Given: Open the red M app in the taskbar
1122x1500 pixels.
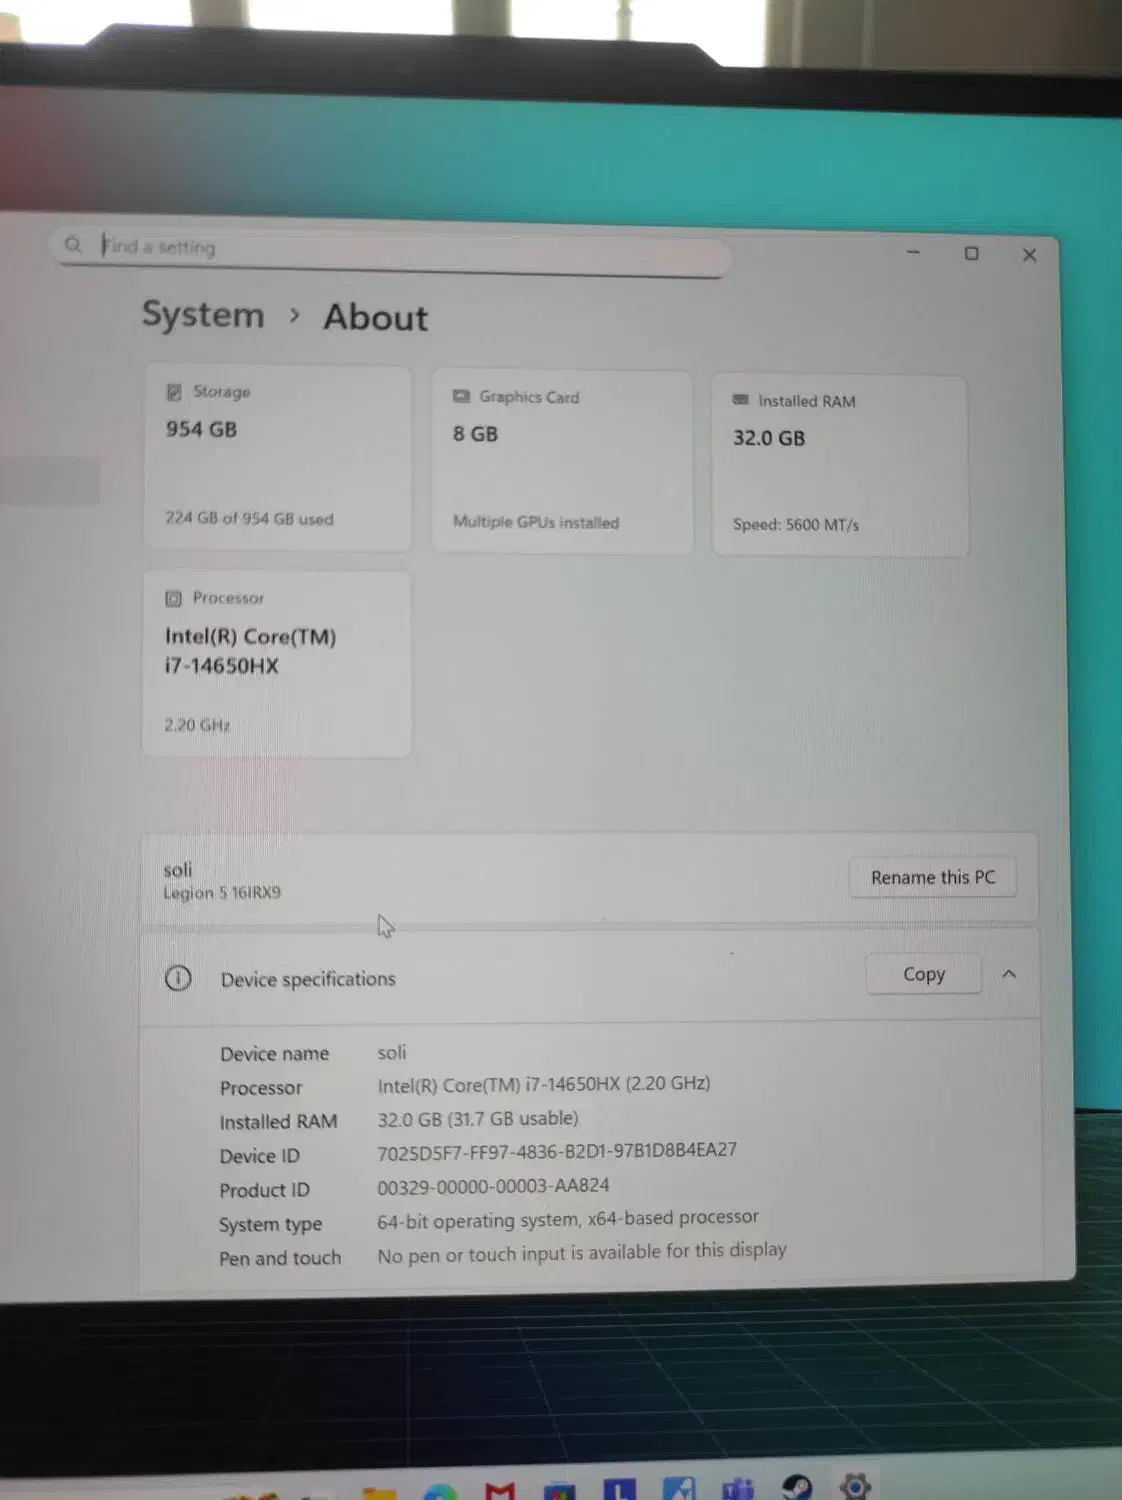Looking at the screenshot, I should (x=500, y=1491).
